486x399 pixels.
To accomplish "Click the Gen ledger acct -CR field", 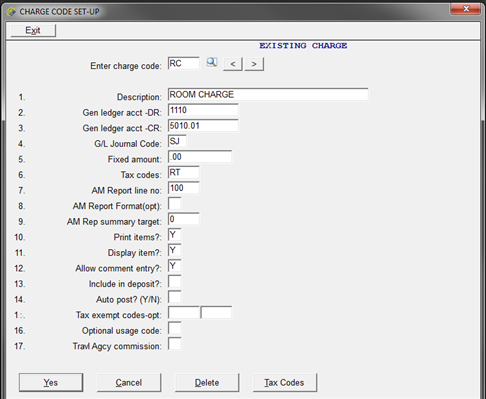I will tap(203, 126).
